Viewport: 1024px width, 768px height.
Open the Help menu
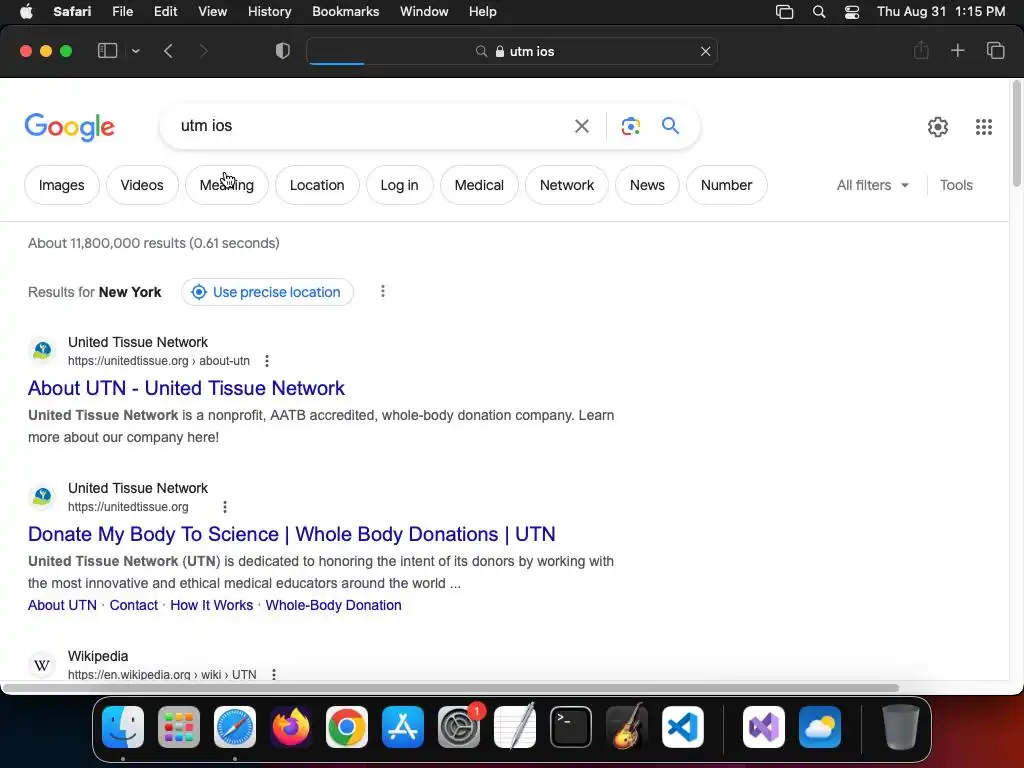tap(483, 12)
